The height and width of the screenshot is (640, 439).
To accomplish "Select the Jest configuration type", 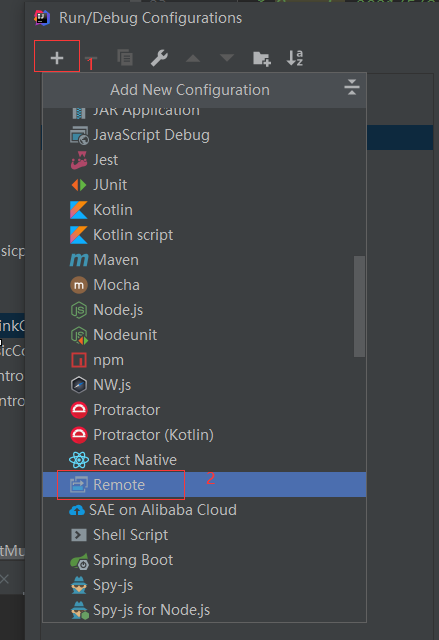I will (x=204, y=160).
